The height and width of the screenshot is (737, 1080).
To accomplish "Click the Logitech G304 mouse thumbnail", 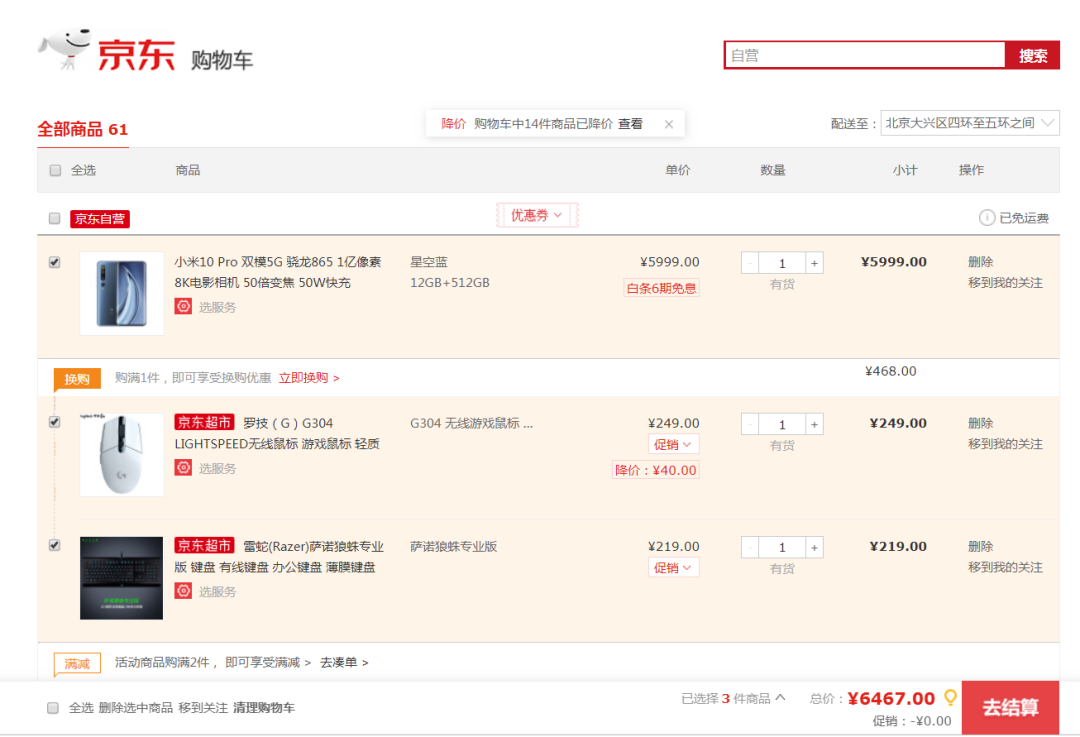I will click(122, 455).
